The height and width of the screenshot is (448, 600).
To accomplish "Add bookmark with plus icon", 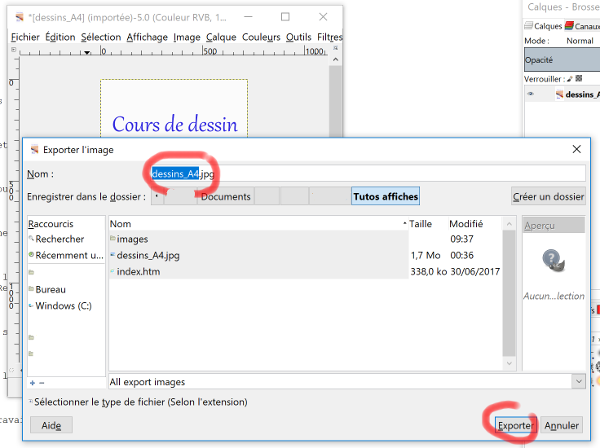I will click(x=33, y=383).
